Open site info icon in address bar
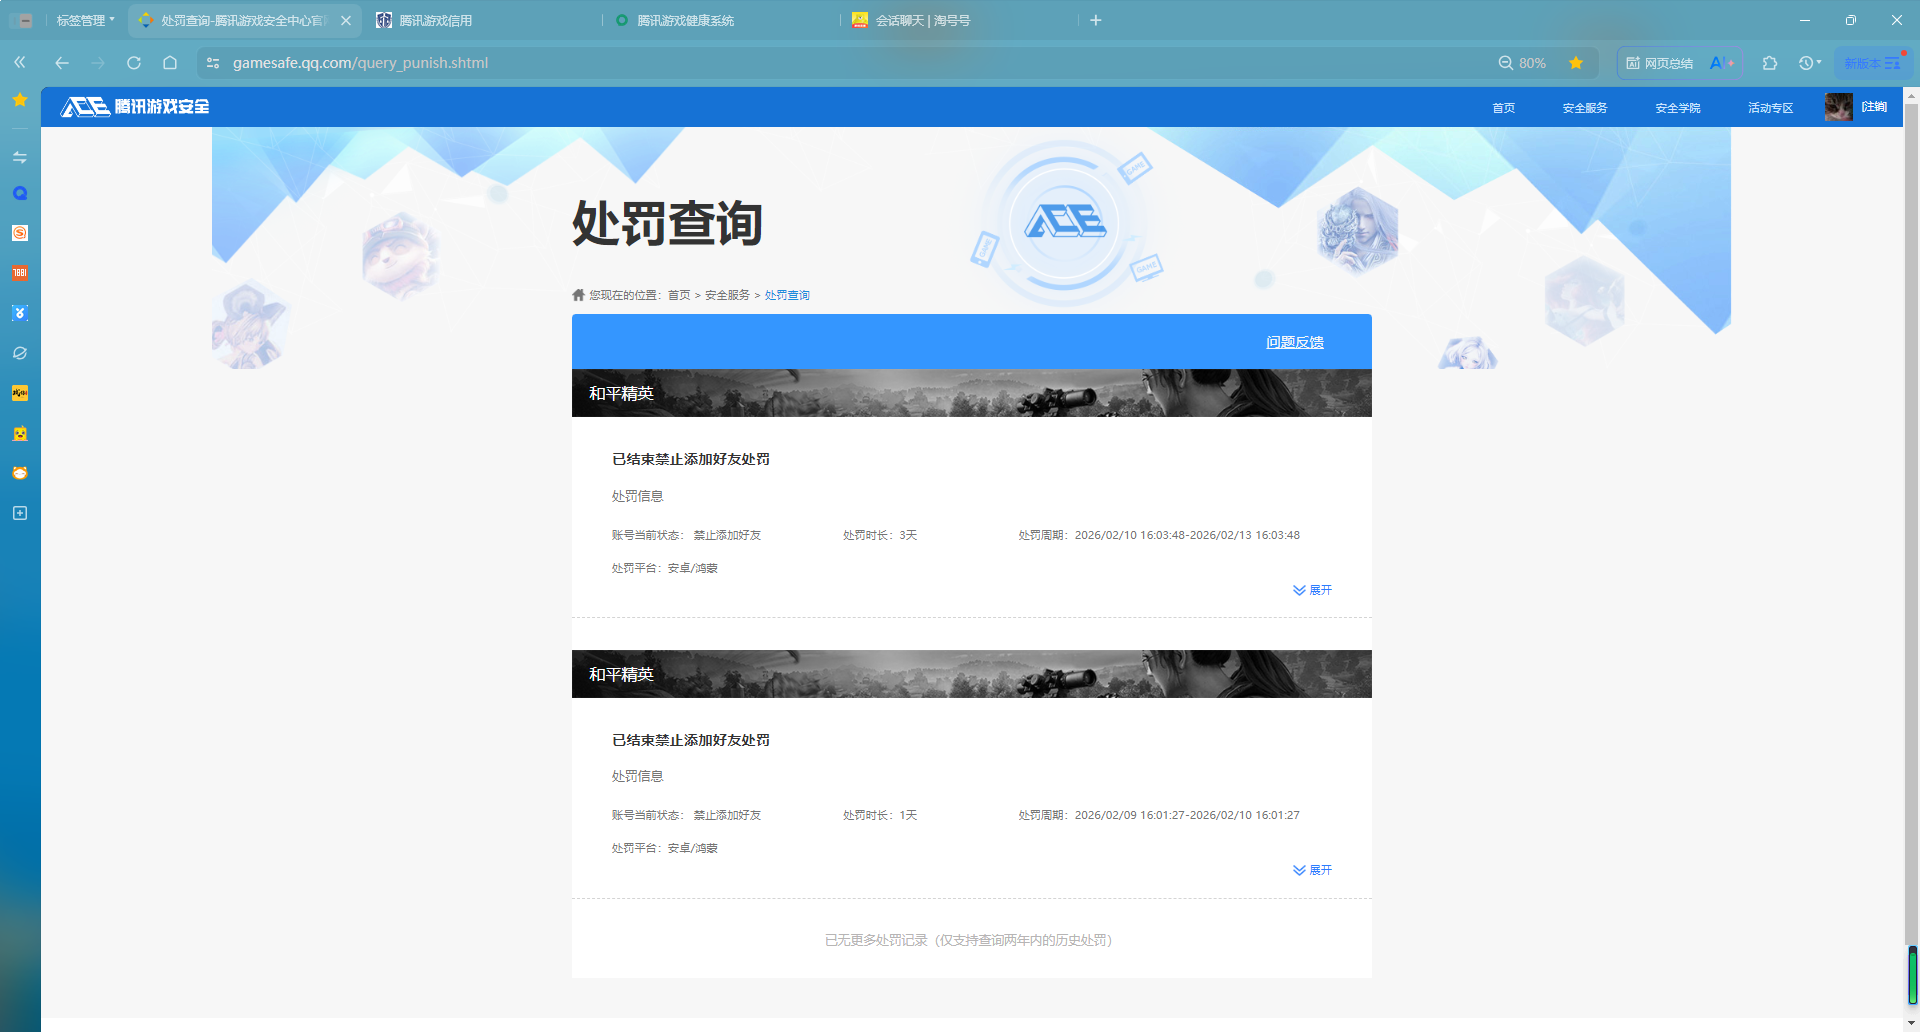Screen dimensions: 1920x1032 tap(213, 63)
